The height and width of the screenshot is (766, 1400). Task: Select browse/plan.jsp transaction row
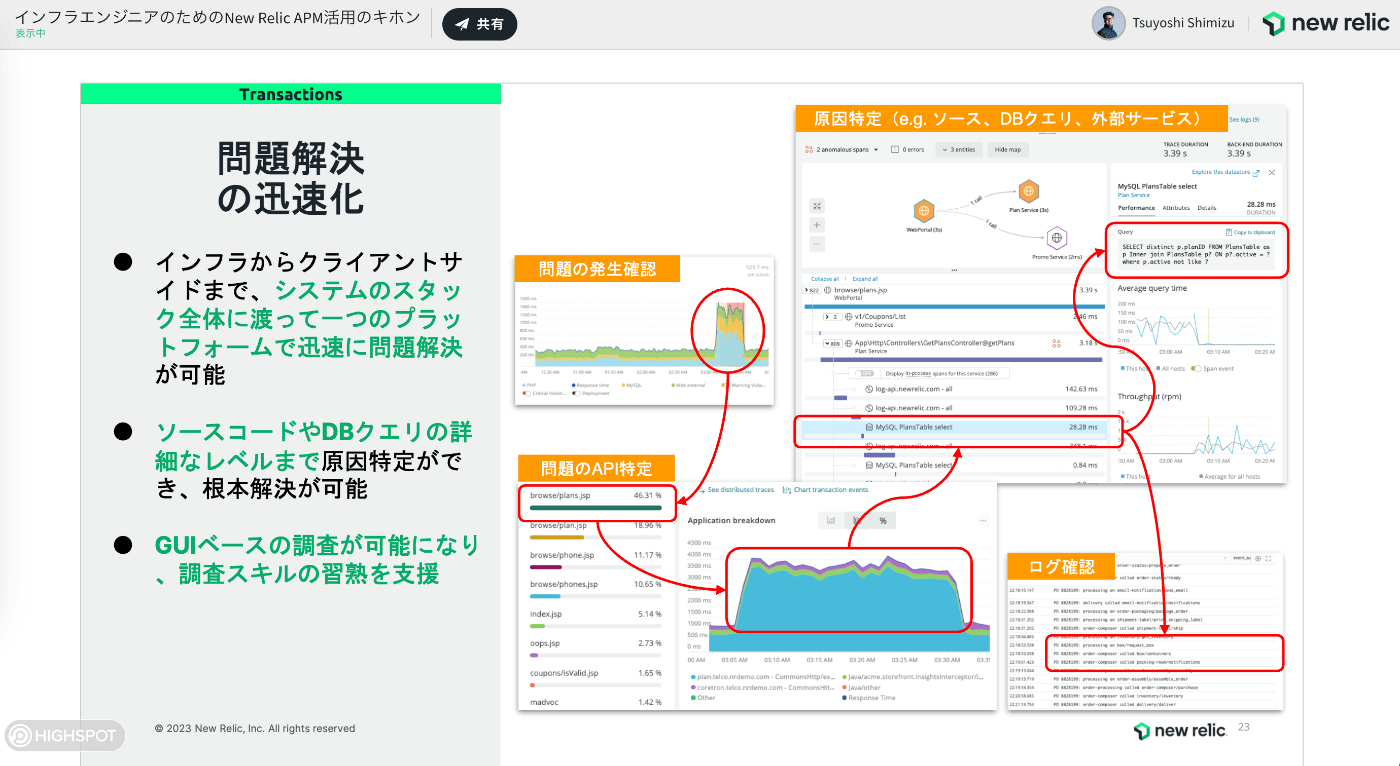click(x=596, y=530)
